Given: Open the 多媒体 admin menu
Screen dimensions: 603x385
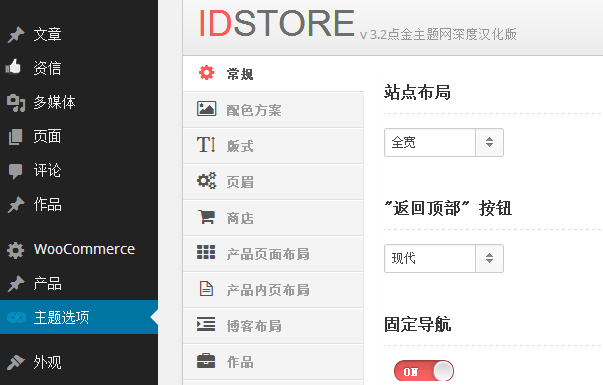Looking at the screenshot, I should [x=79, y=103].
